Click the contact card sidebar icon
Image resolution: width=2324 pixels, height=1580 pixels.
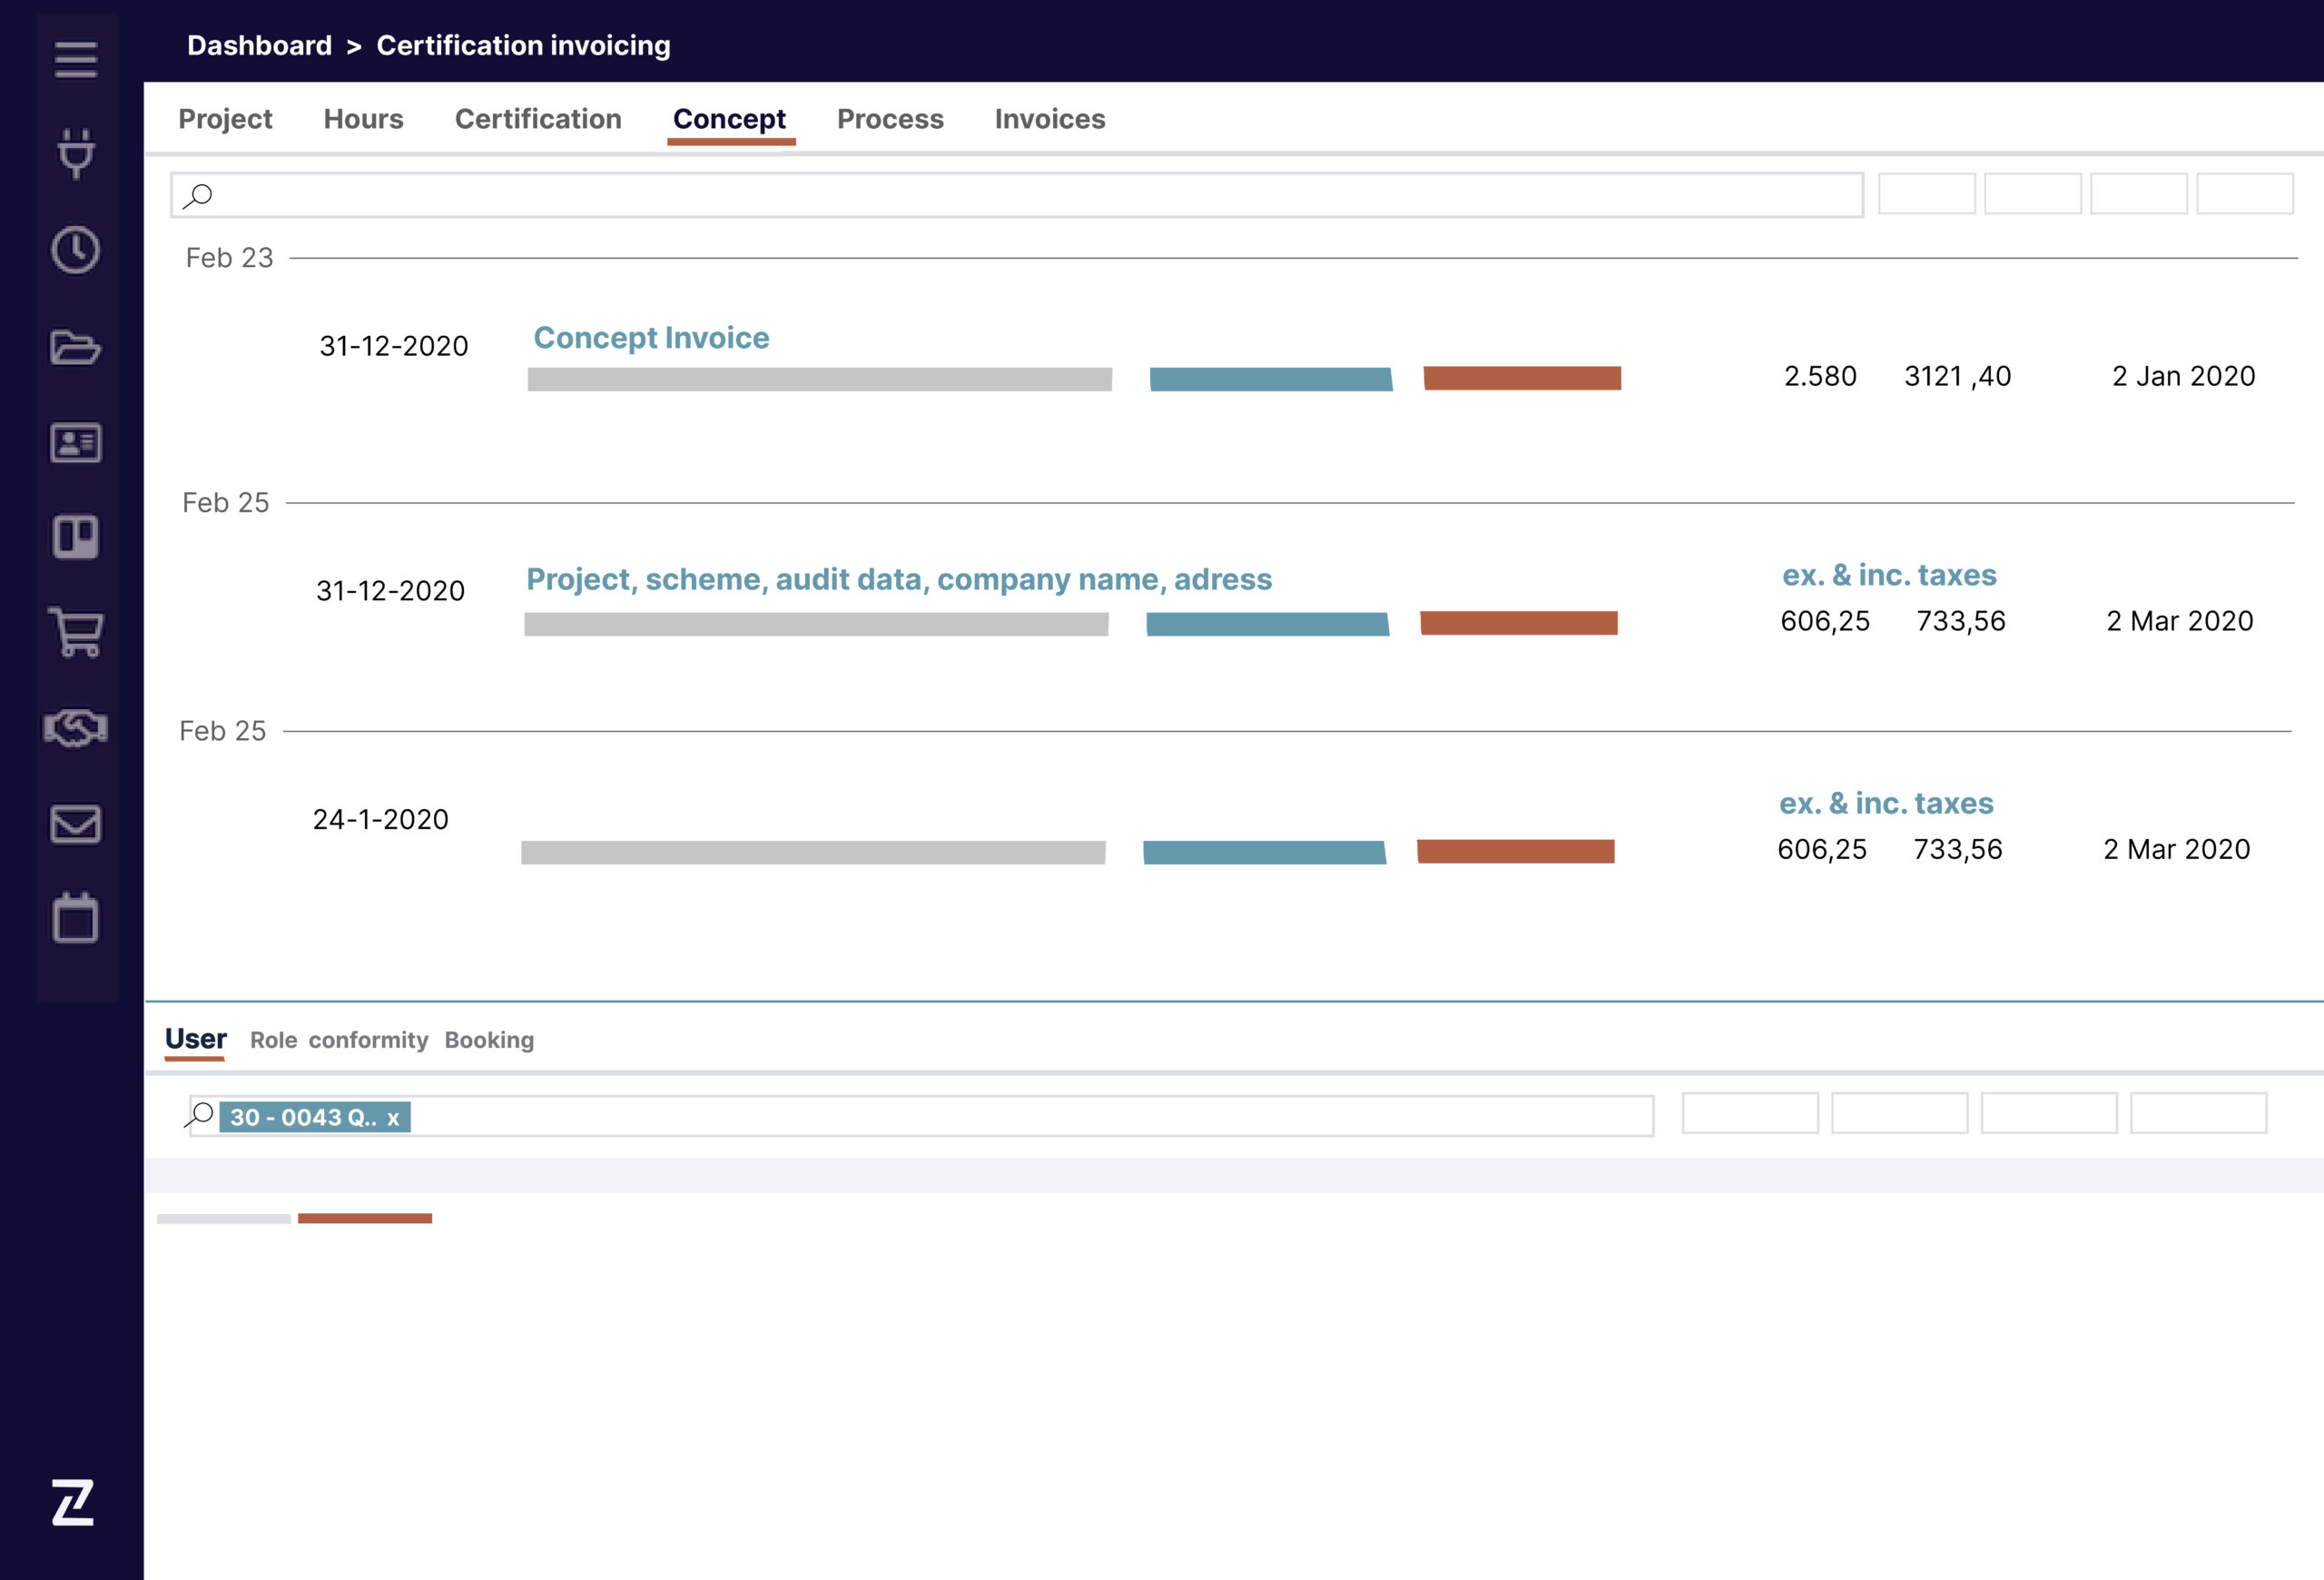pyautogui.click(x=76, y=442)
